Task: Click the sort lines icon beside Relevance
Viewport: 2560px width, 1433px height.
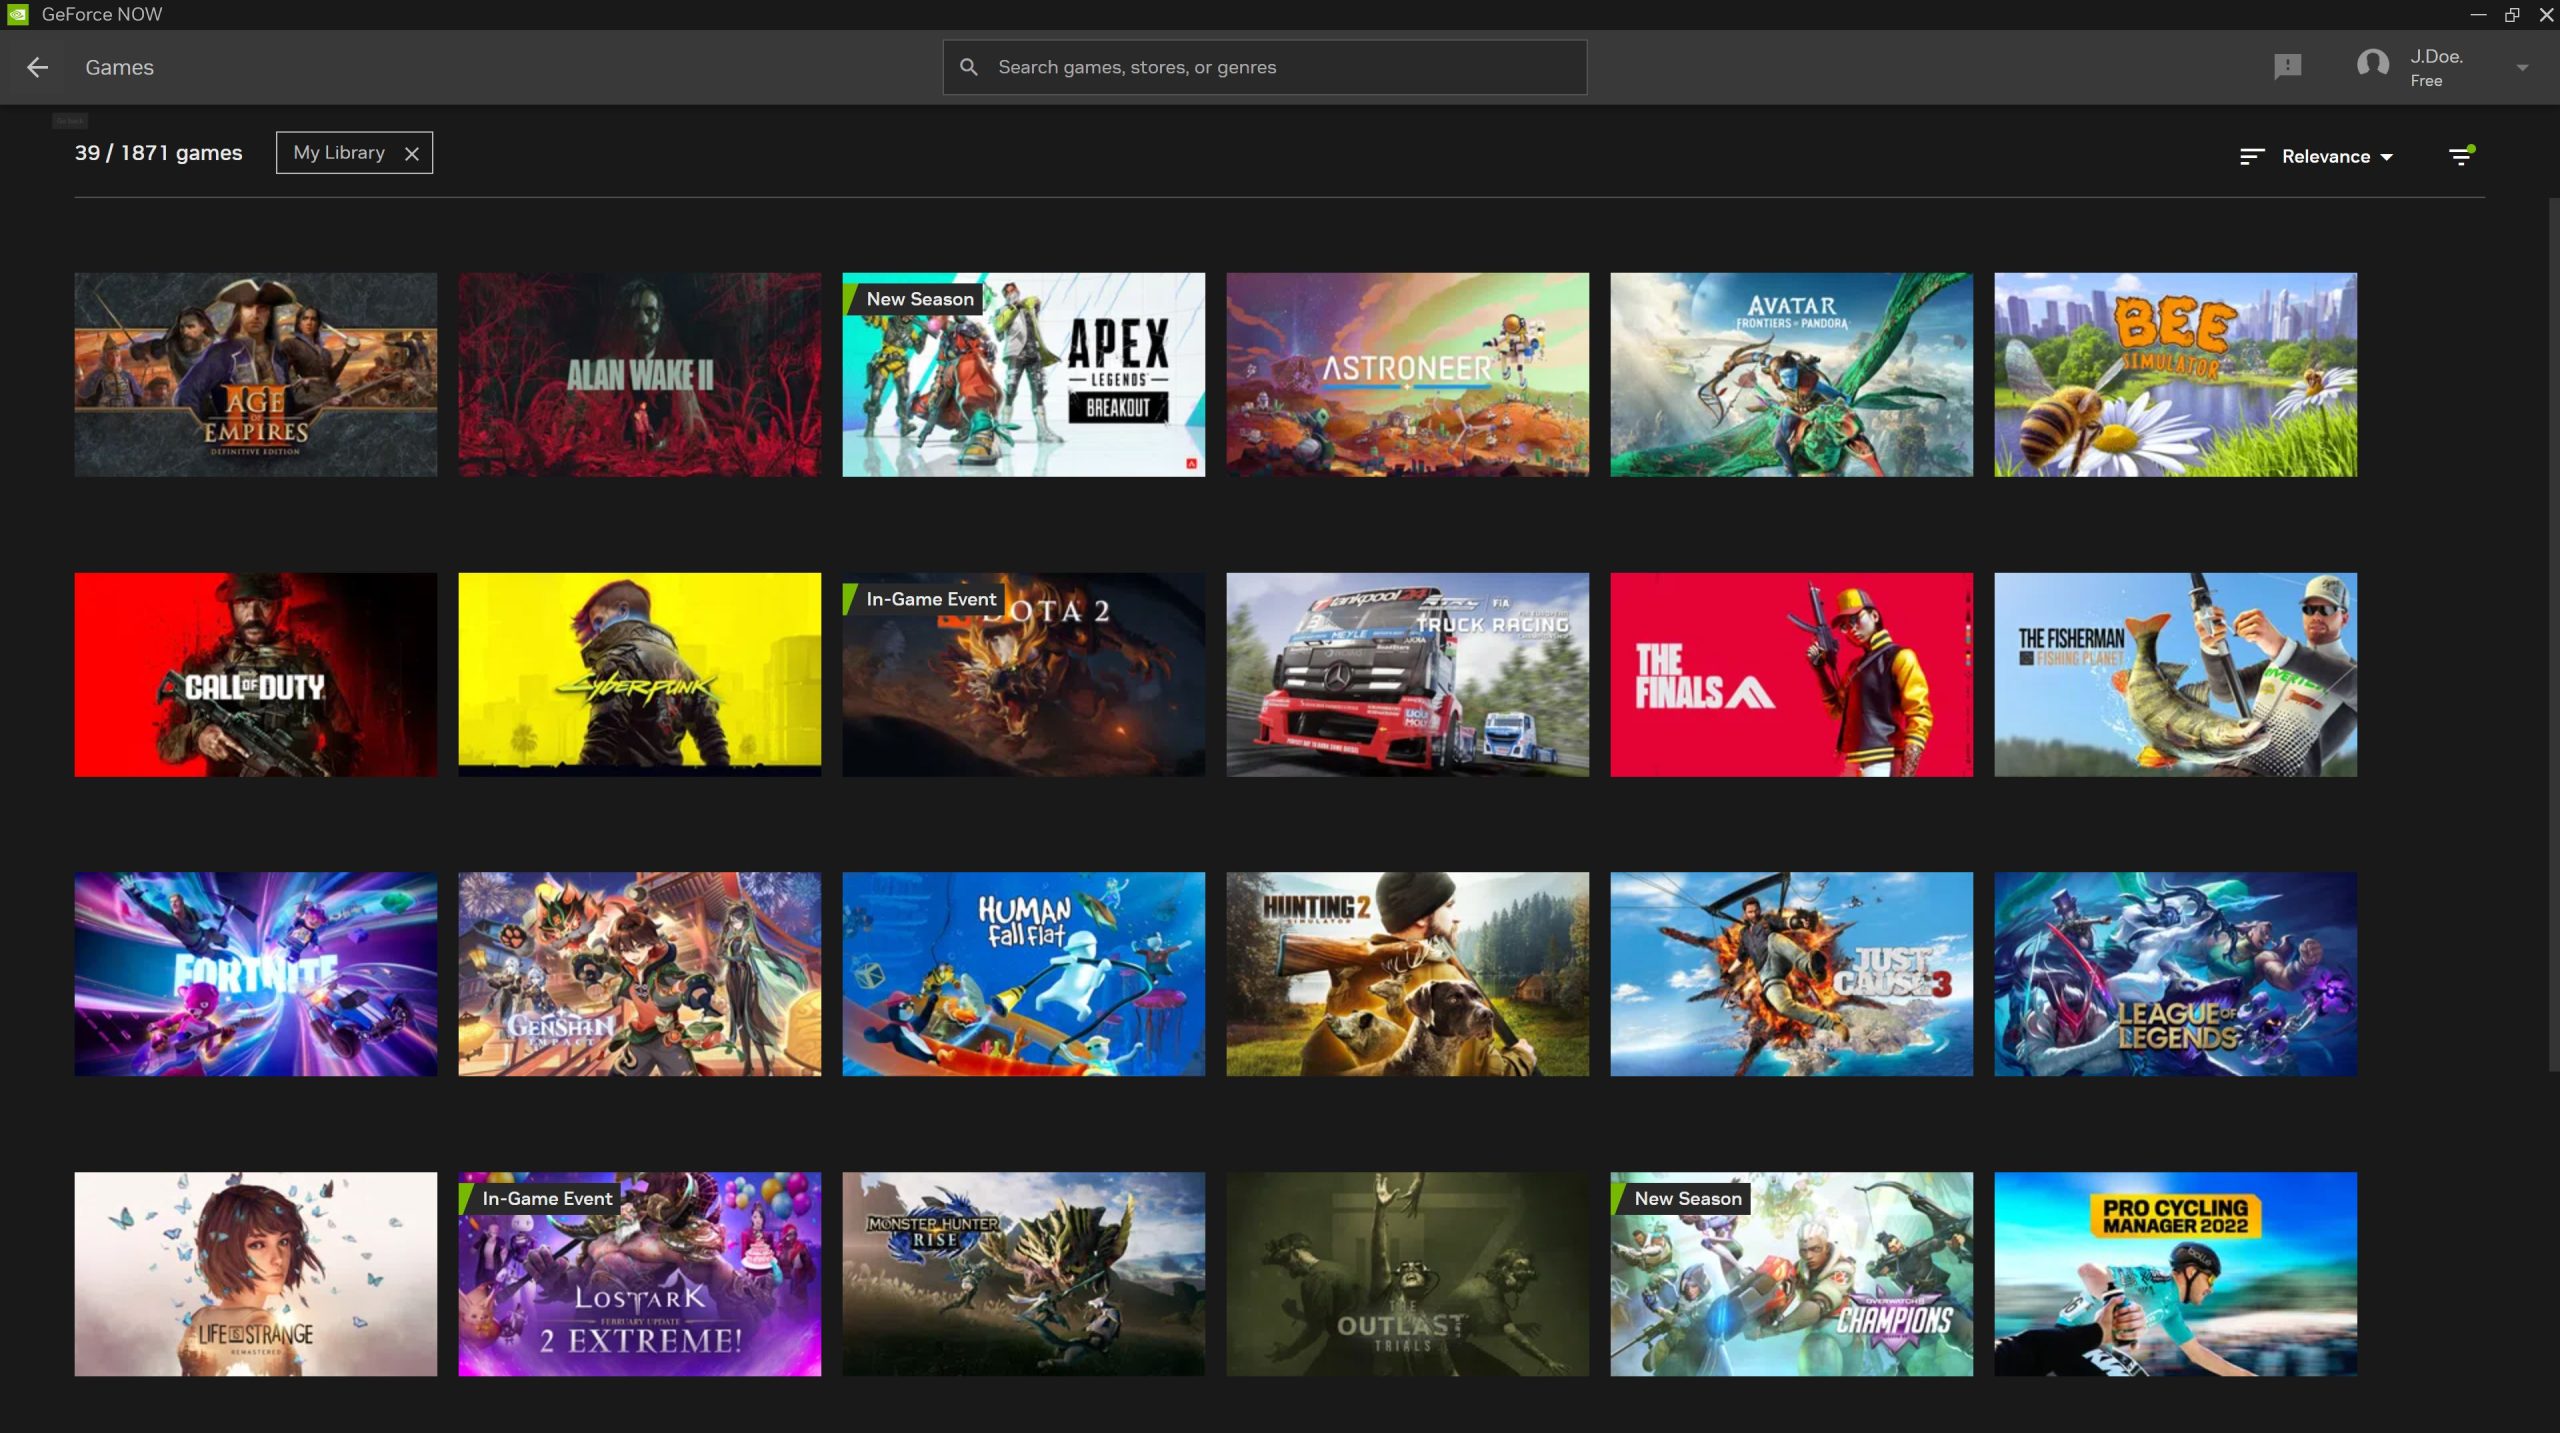Action: (2251, 157)
